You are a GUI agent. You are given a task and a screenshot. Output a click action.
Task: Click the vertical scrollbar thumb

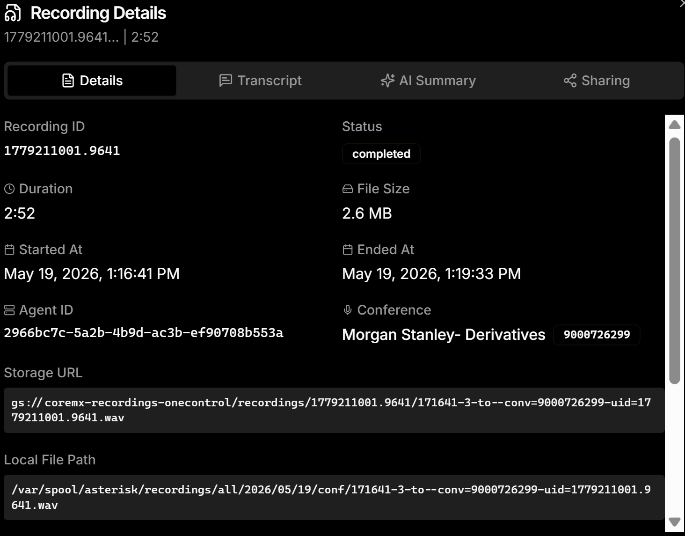(x=675, y=261)
